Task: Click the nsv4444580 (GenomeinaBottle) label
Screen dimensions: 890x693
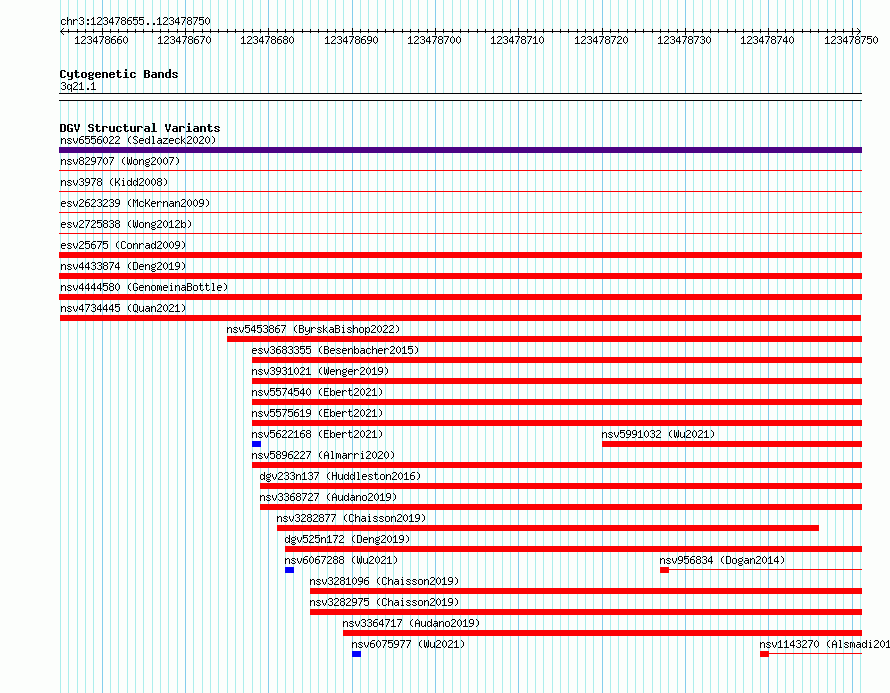Action: (x=144, y=287)
